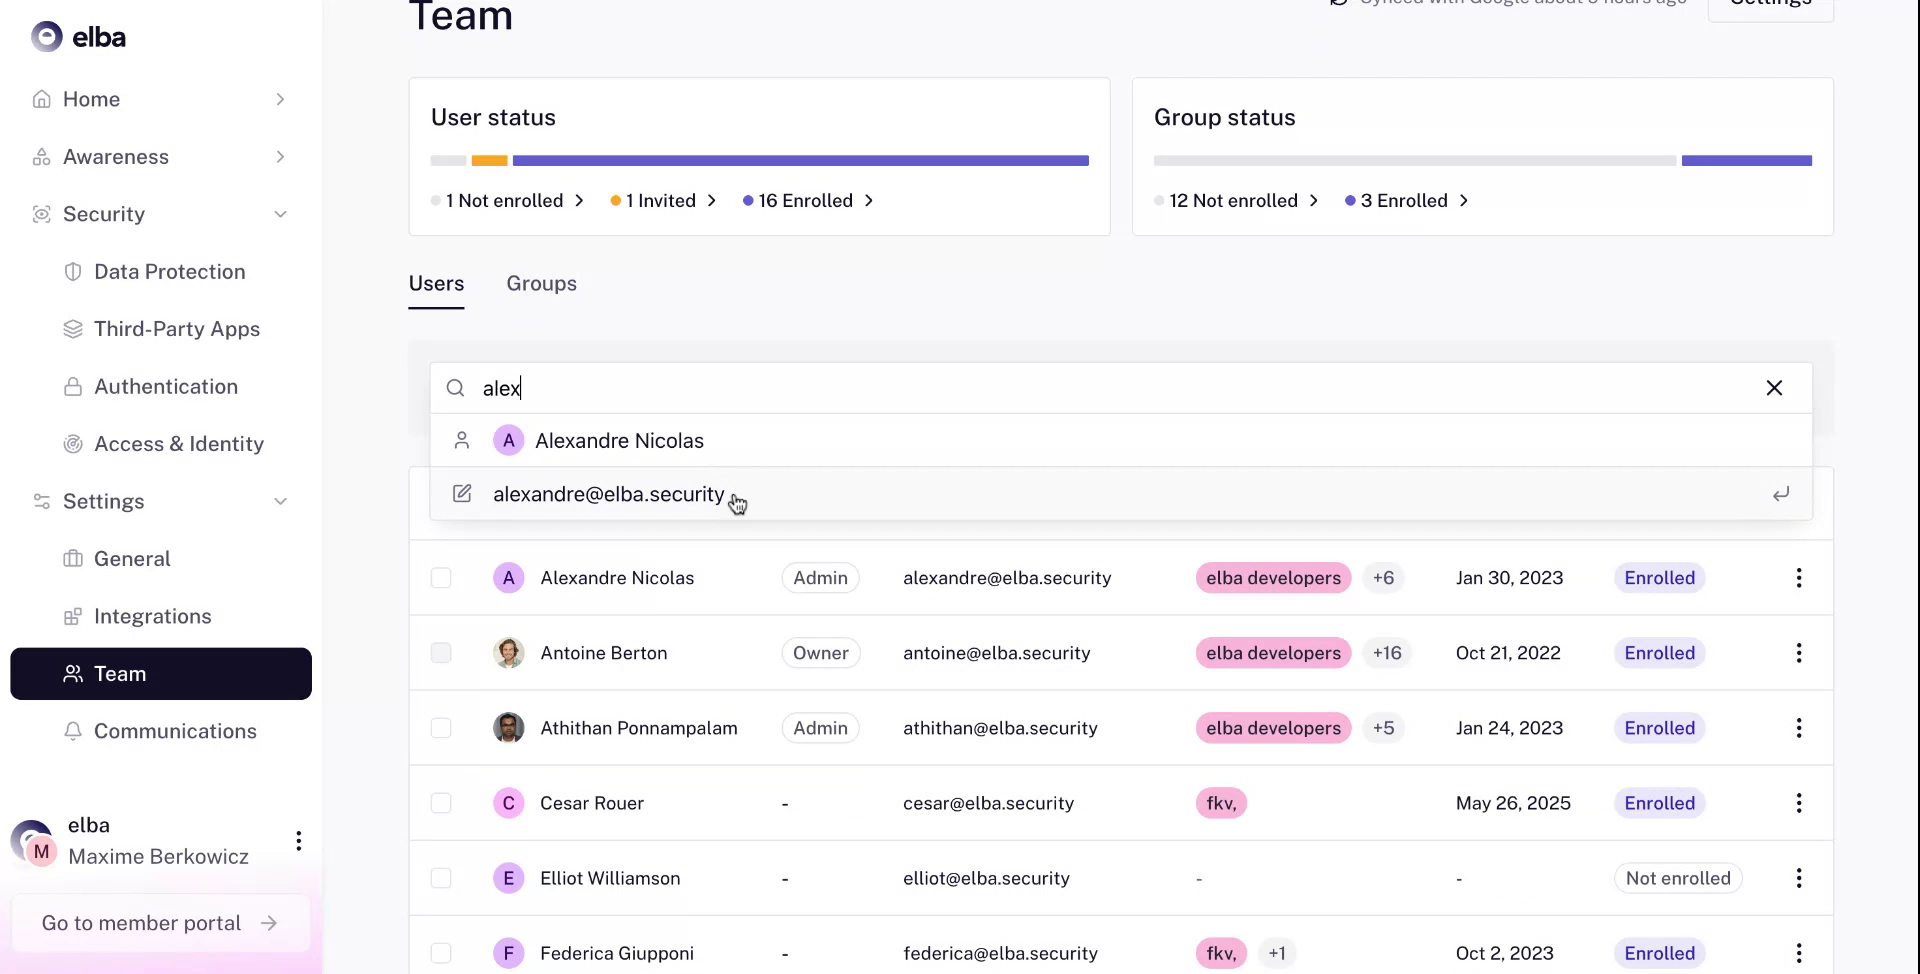
Task: Click the elba logo icon
Action: click(46, 37)
